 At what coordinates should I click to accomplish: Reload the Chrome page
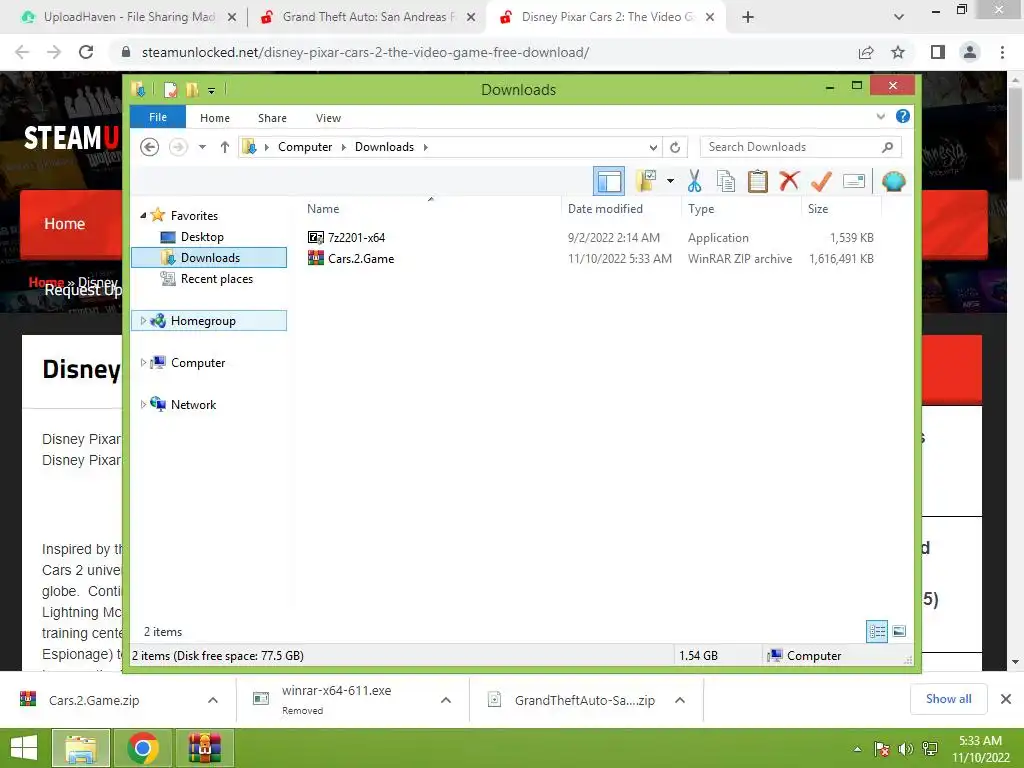(x=86, y=52)
